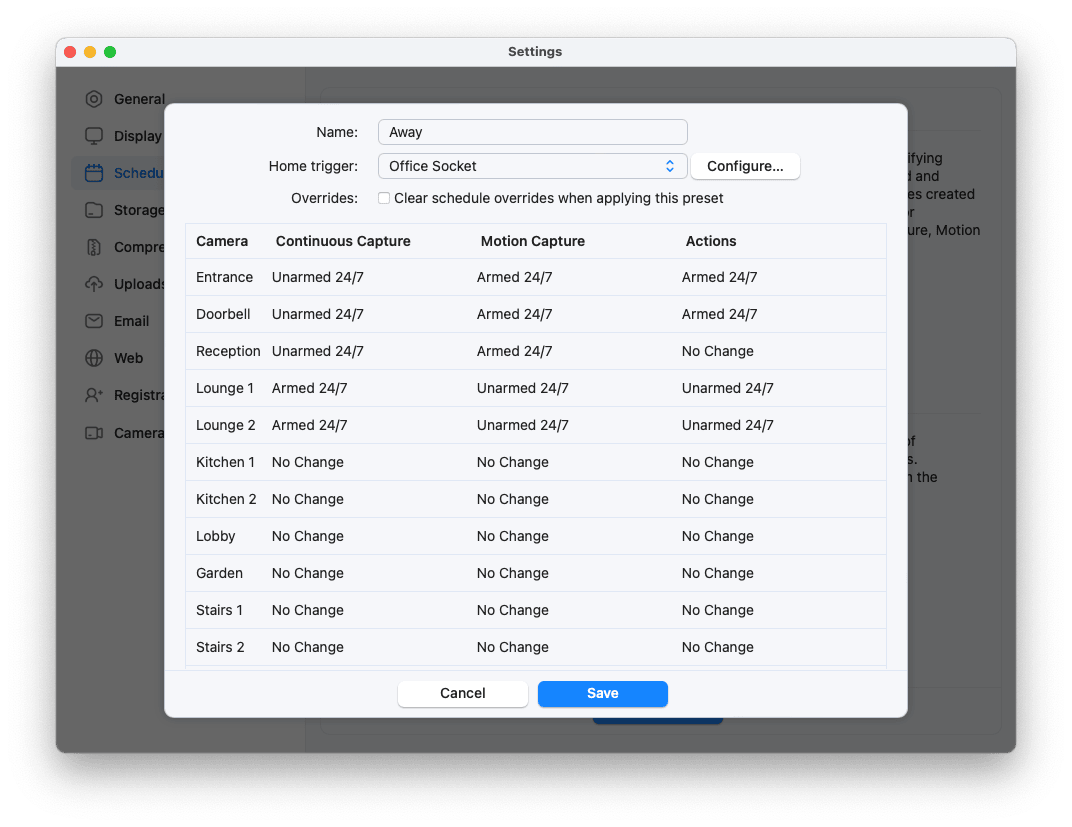Click the Schedule calendar icon
Viewport: 1072px width, 827px height.
(95, 173)
